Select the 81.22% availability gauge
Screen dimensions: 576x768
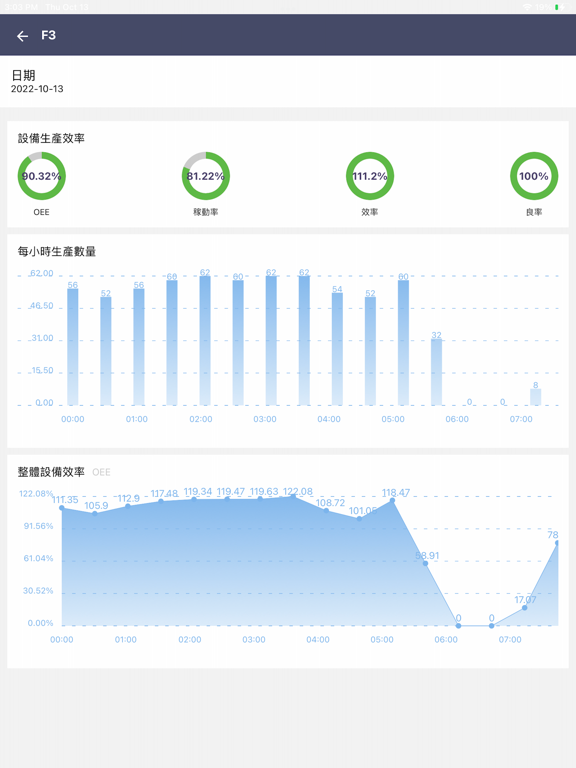(206, 176)
